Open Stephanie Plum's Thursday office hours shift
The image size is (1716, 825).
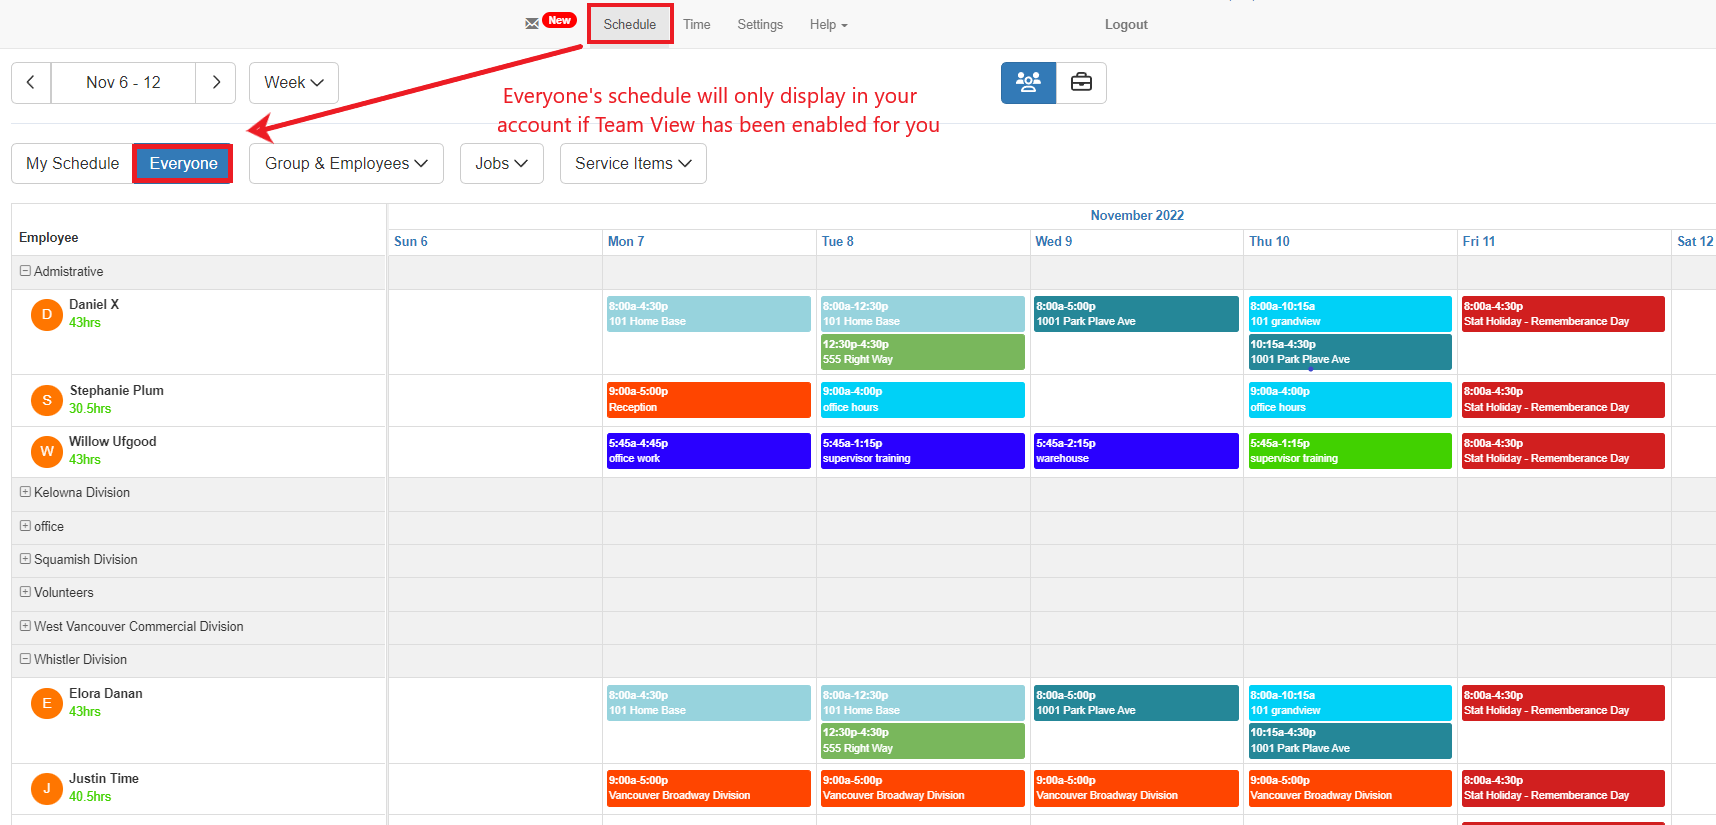(1350, 400)
